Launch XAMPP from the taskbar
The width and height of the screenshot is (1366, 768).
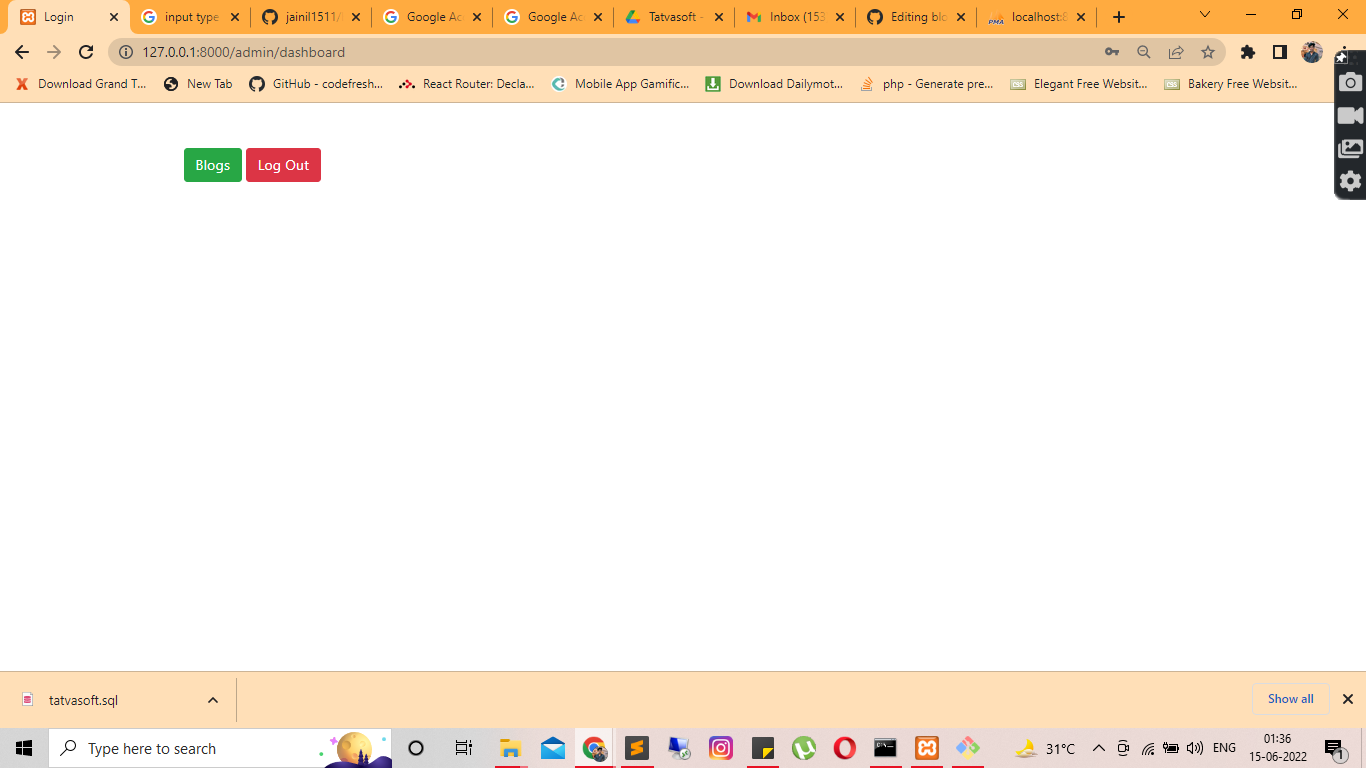(x=927, y=747)
